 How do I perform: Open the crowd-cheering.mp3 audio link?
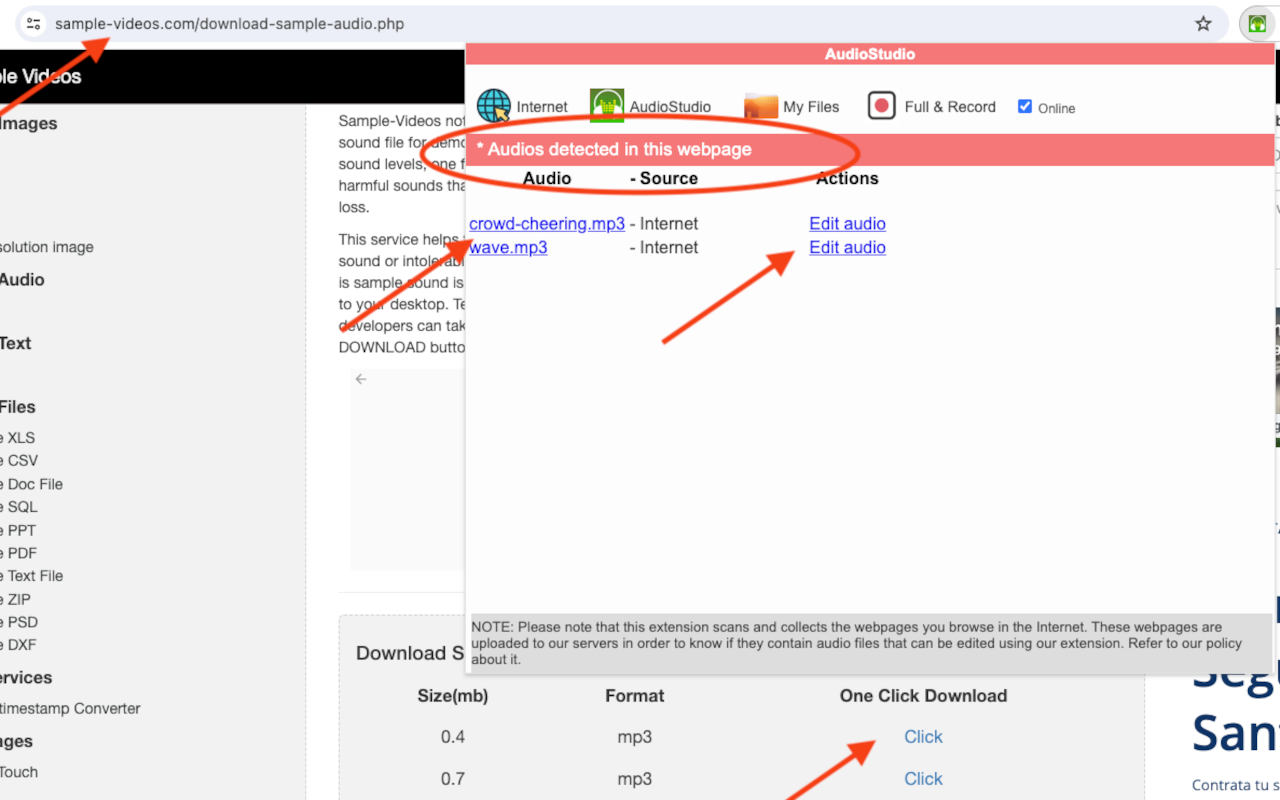tap(547, 224)
